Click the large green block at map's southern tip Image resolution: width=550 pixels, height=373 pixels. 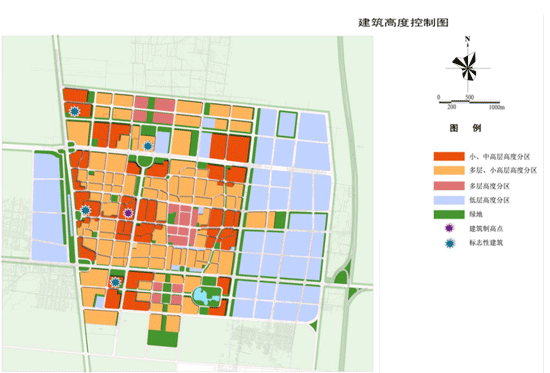tap(162, 338)
